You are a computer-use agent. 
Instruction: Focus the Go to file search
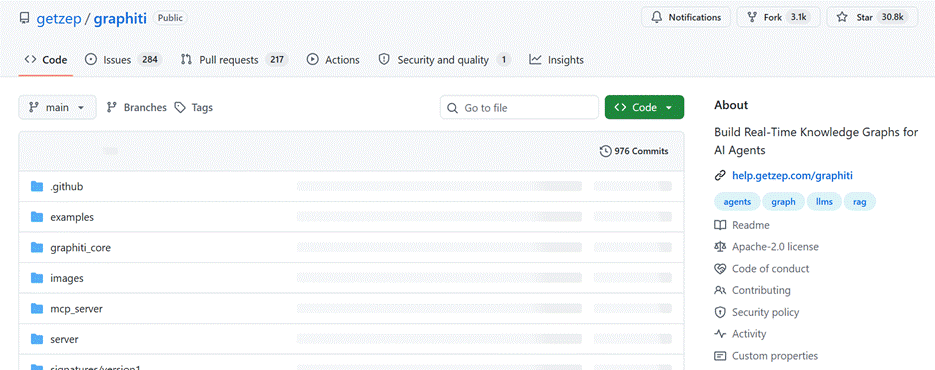[519, 107]
